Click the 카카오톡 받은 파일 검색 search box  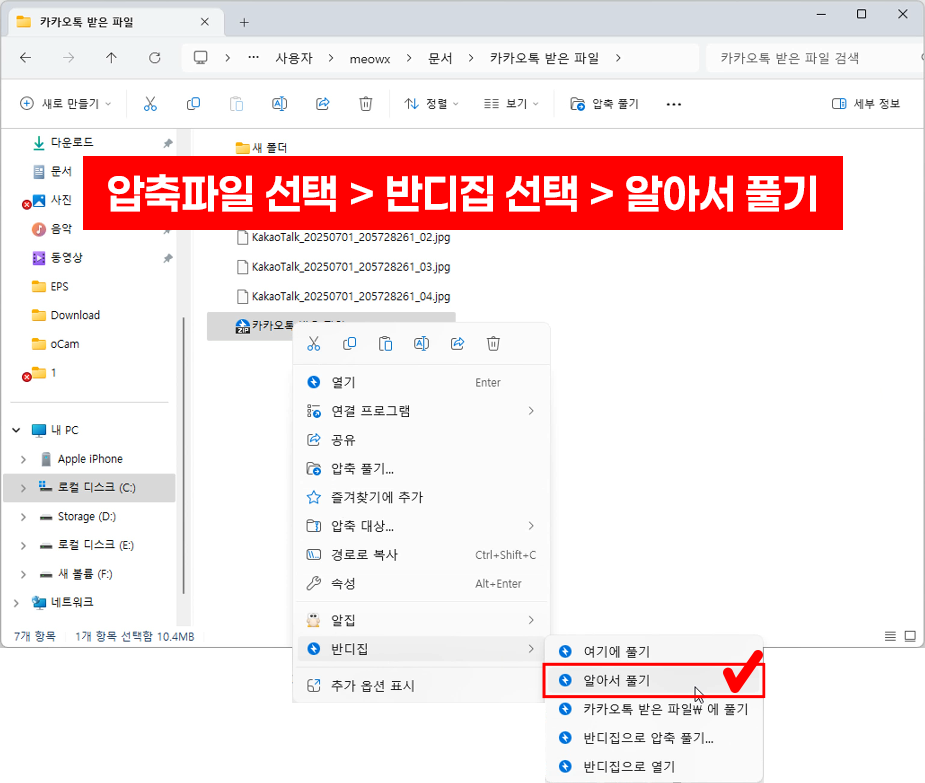tap(814, 58)
